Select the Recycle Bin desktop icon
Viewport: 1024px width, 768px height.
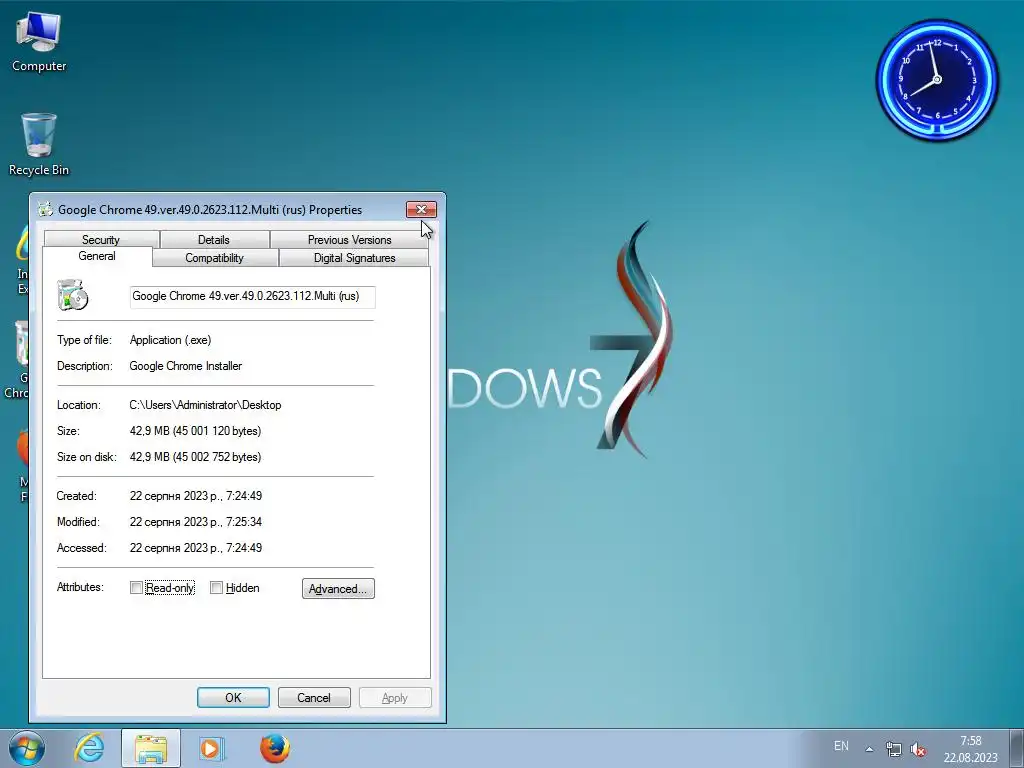tap(39, 145)
